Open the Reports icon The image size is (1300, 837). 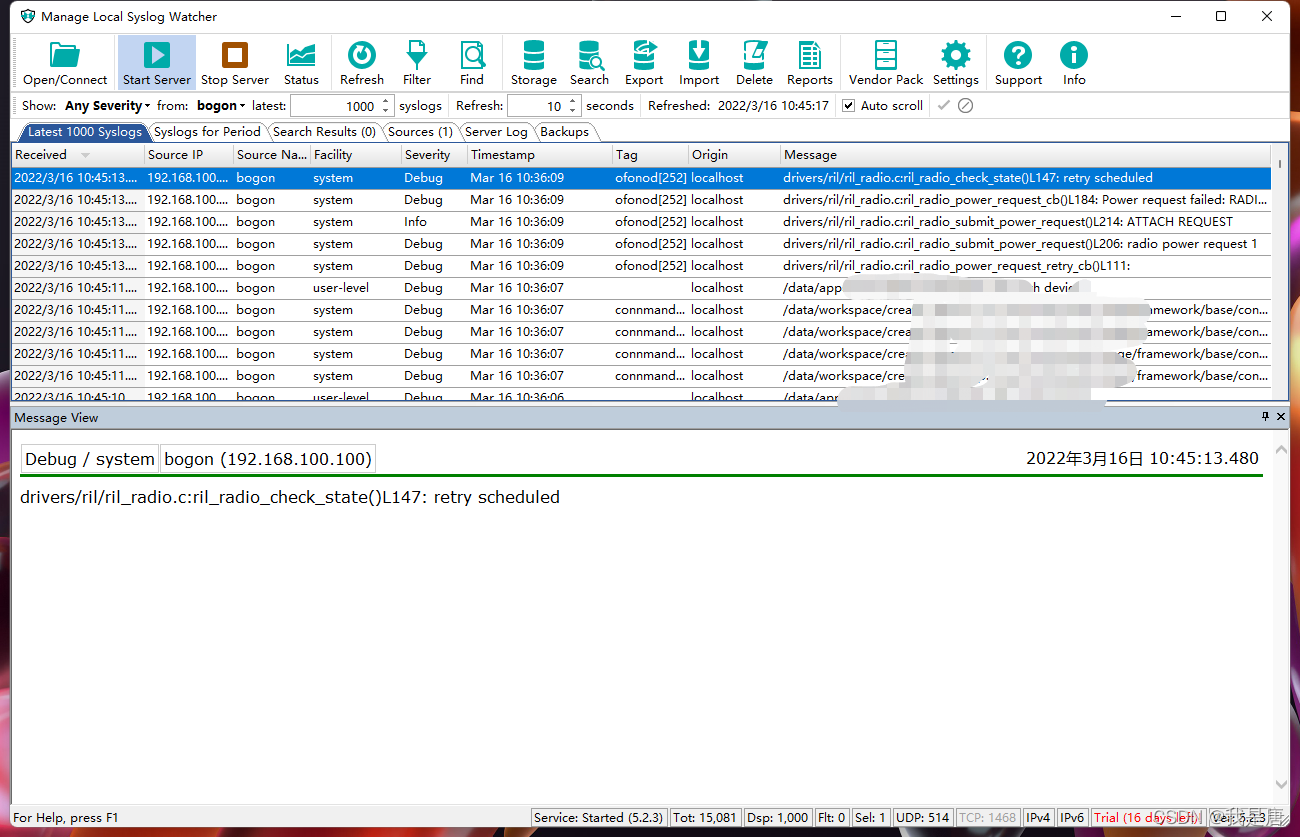(x=809, y=61)
